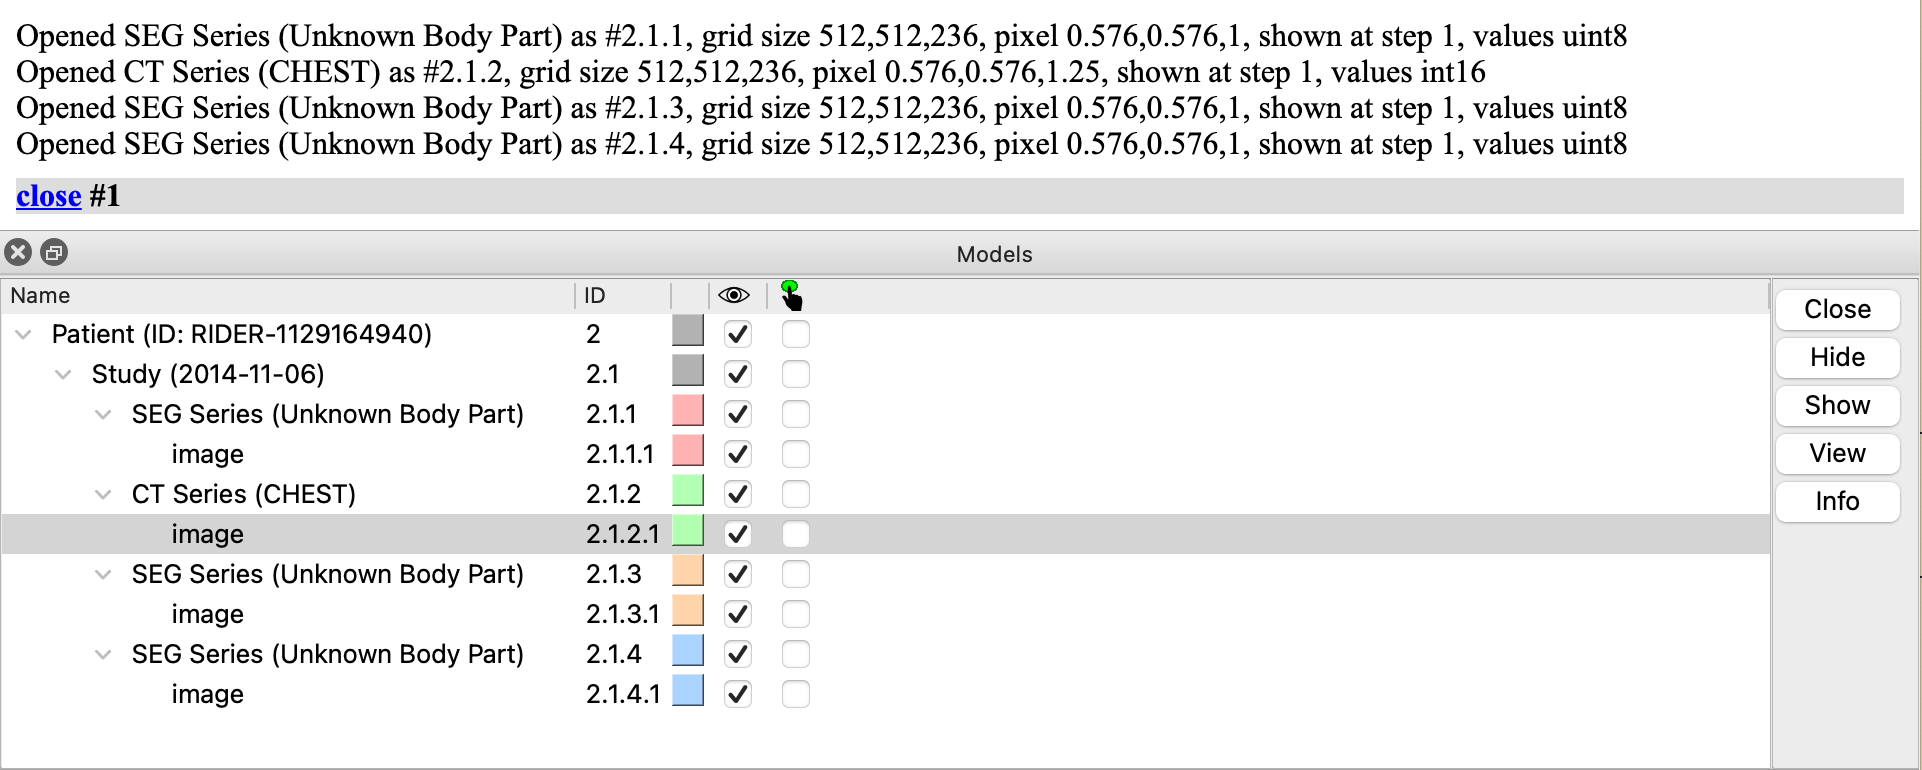Image resolution: width=1922 pixels, height=770 pixels.
Task: Click the blue close command link
Action: coord(48,196)
